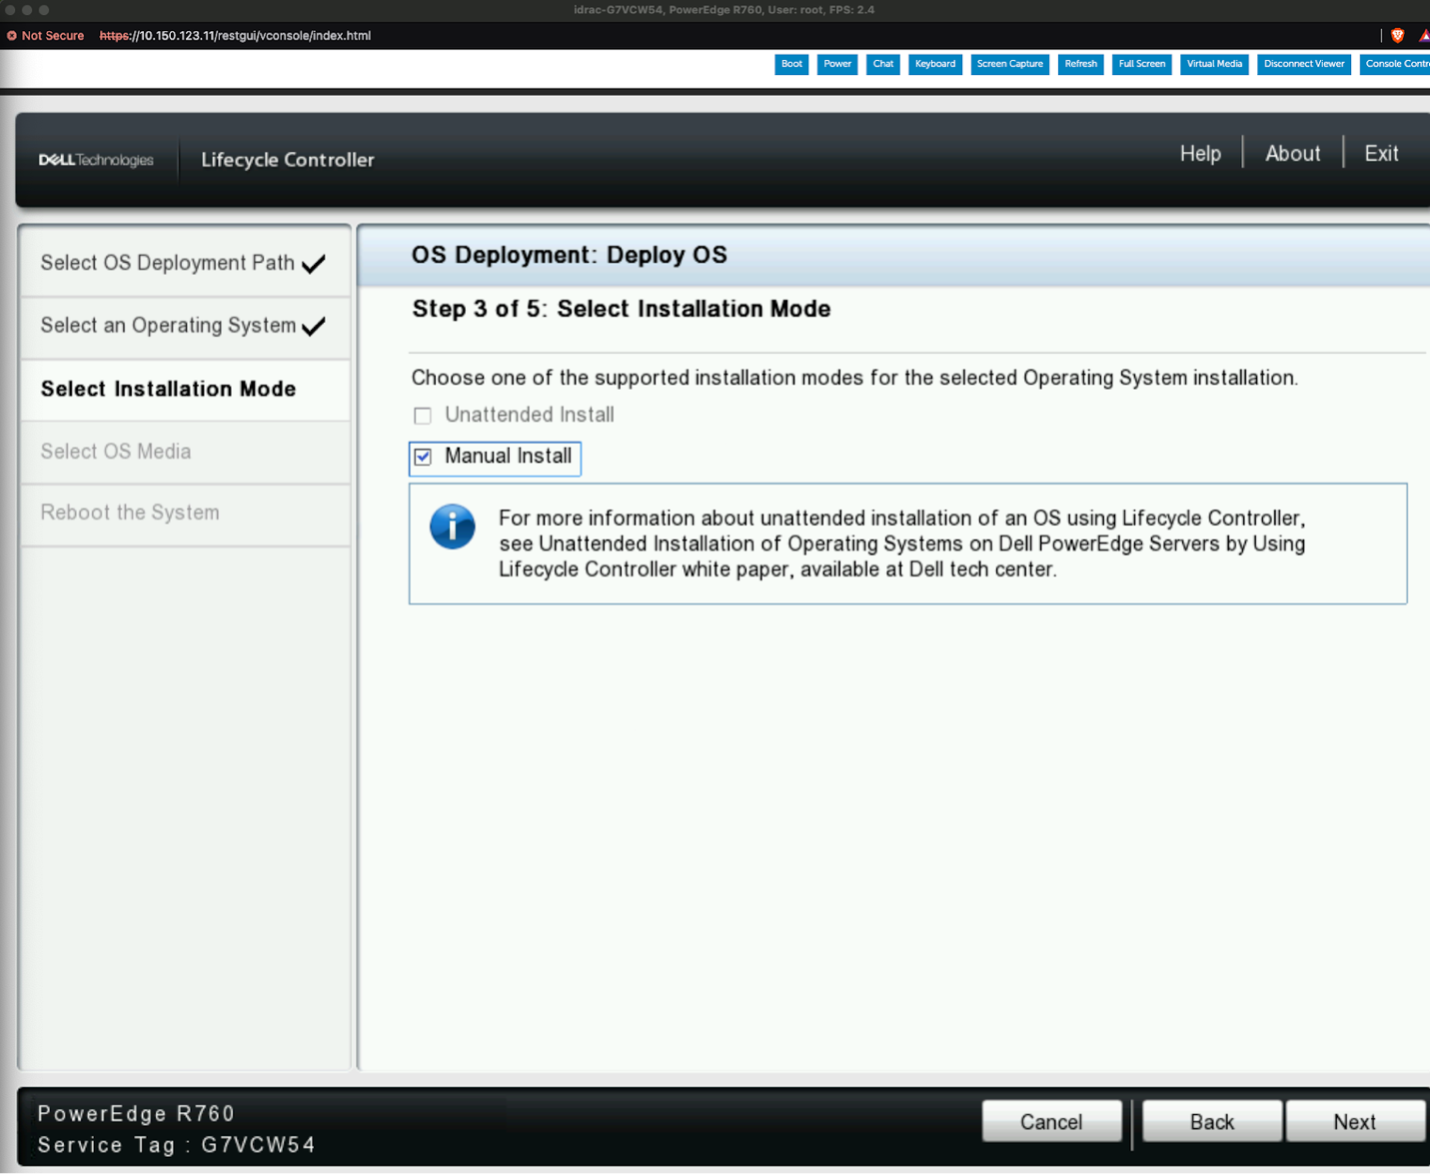Enable the Unattended Install checkbox
Viewport: 1430px width, 1176px height.
(423, 415)
